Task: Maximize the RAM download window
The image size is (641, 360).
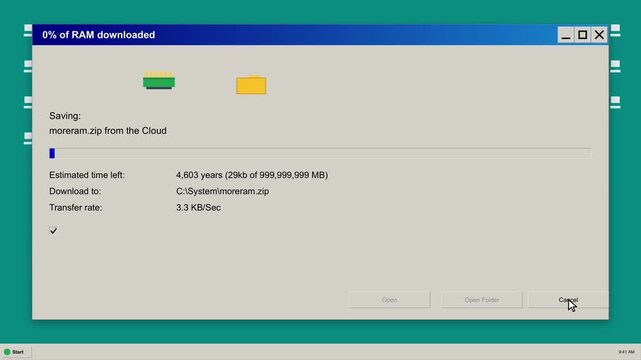Action: [583, 35]
